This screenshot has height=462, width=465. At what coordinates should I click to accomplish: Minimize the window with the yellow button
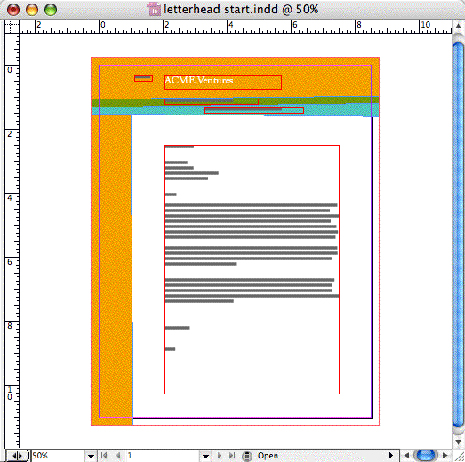pos(32,9)
